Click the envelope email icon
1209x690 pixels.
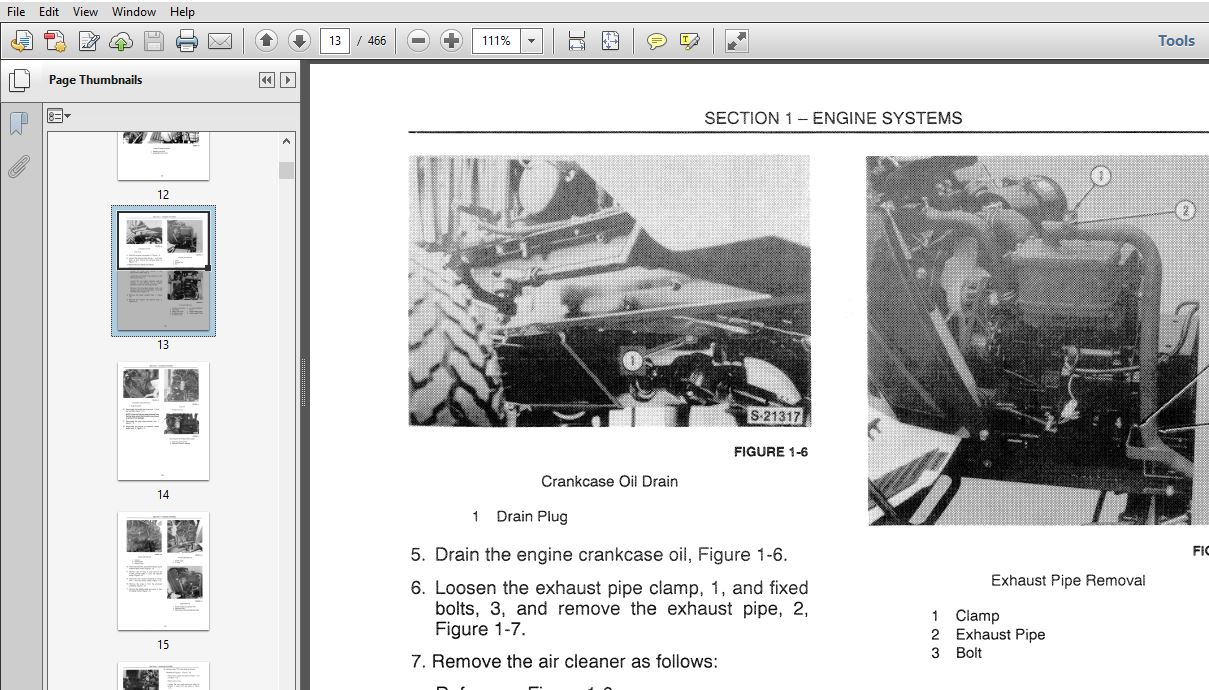[220, 41]
